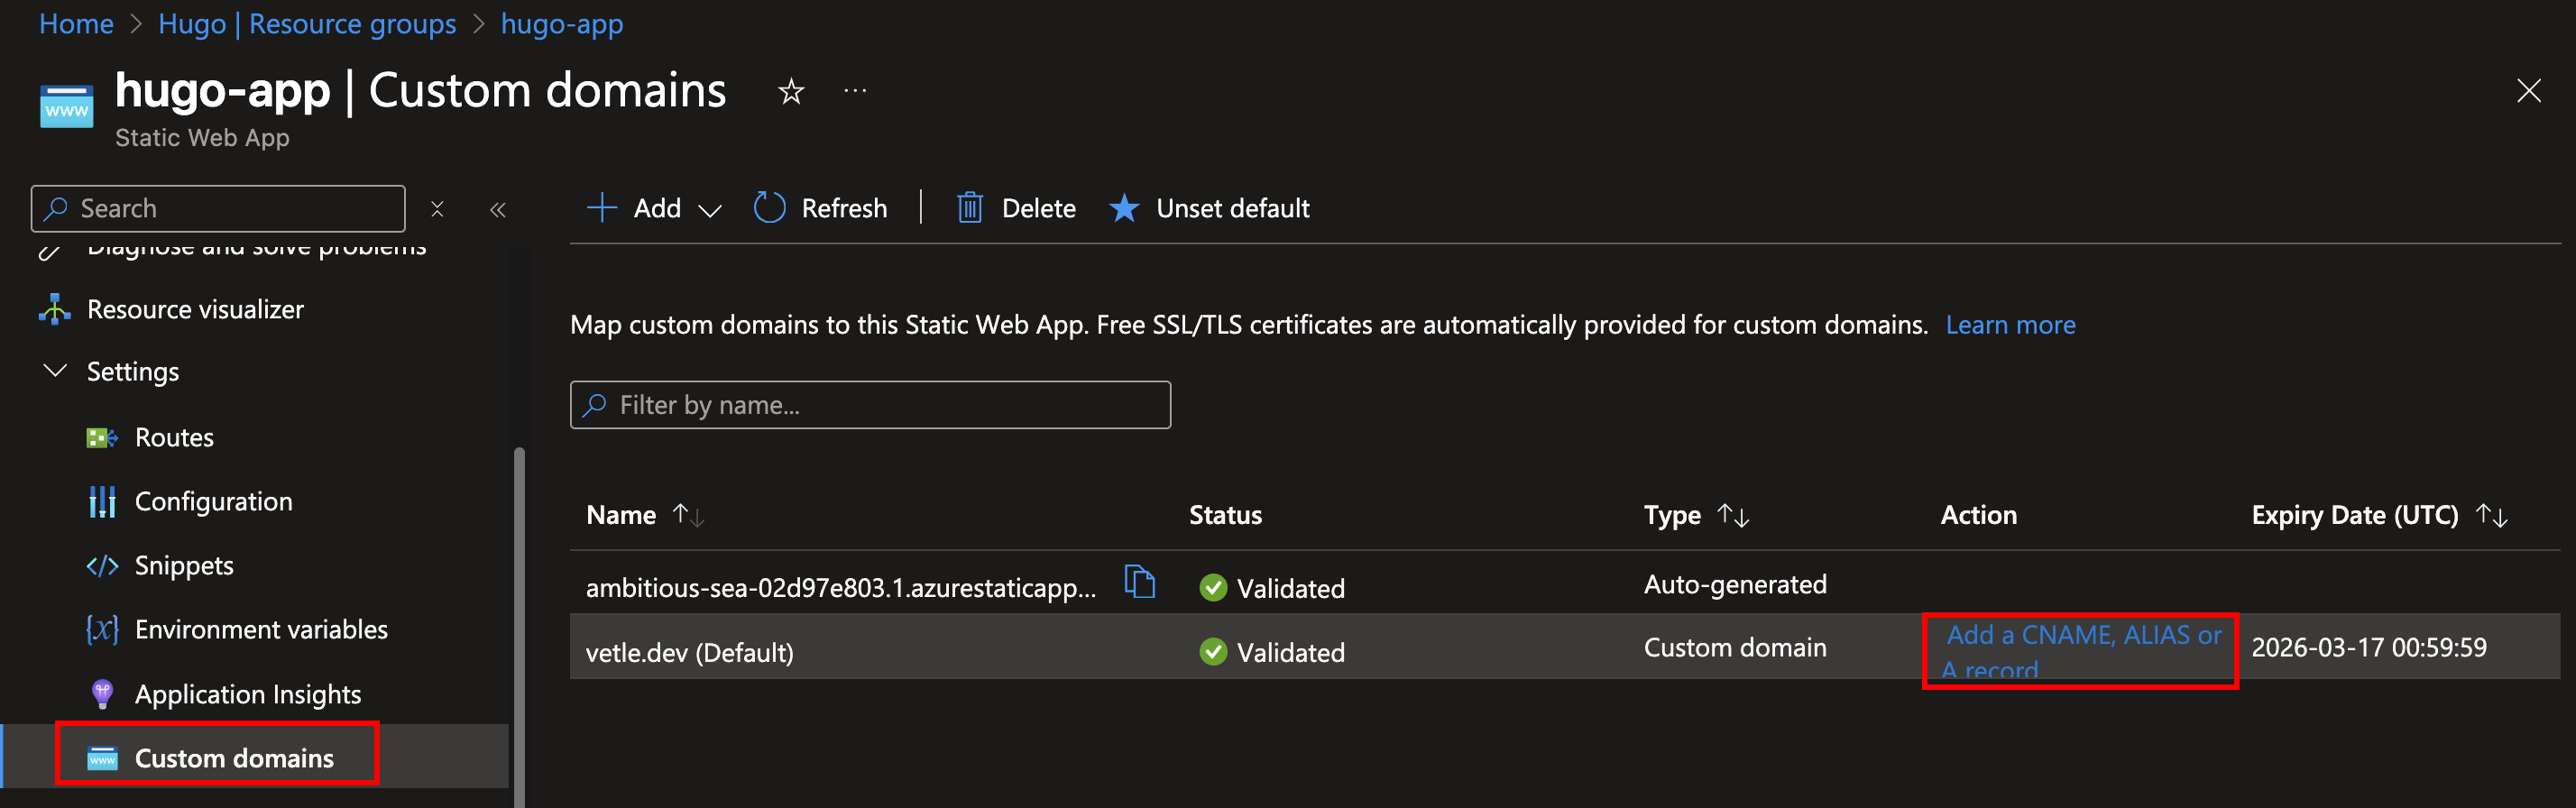Copy the auto-generated azurestaticapps domain name
The width and height of the screenshot is (2576, 808).
coord(1139,581)
